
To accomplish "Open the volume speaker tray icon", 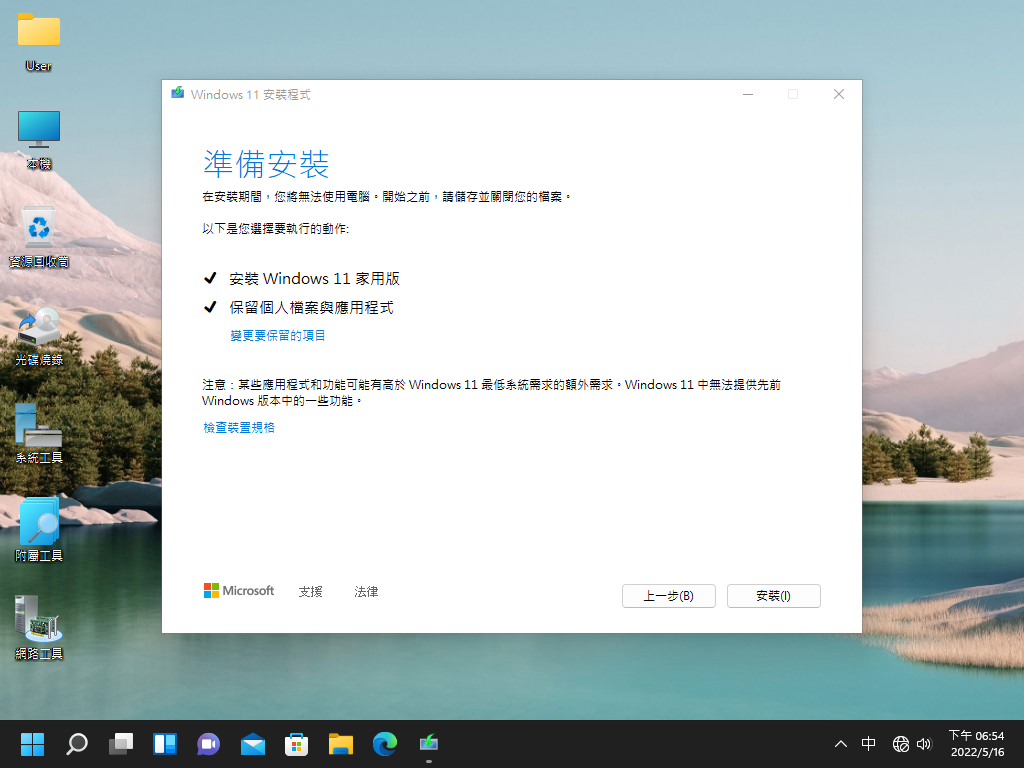I will (924, 744).
